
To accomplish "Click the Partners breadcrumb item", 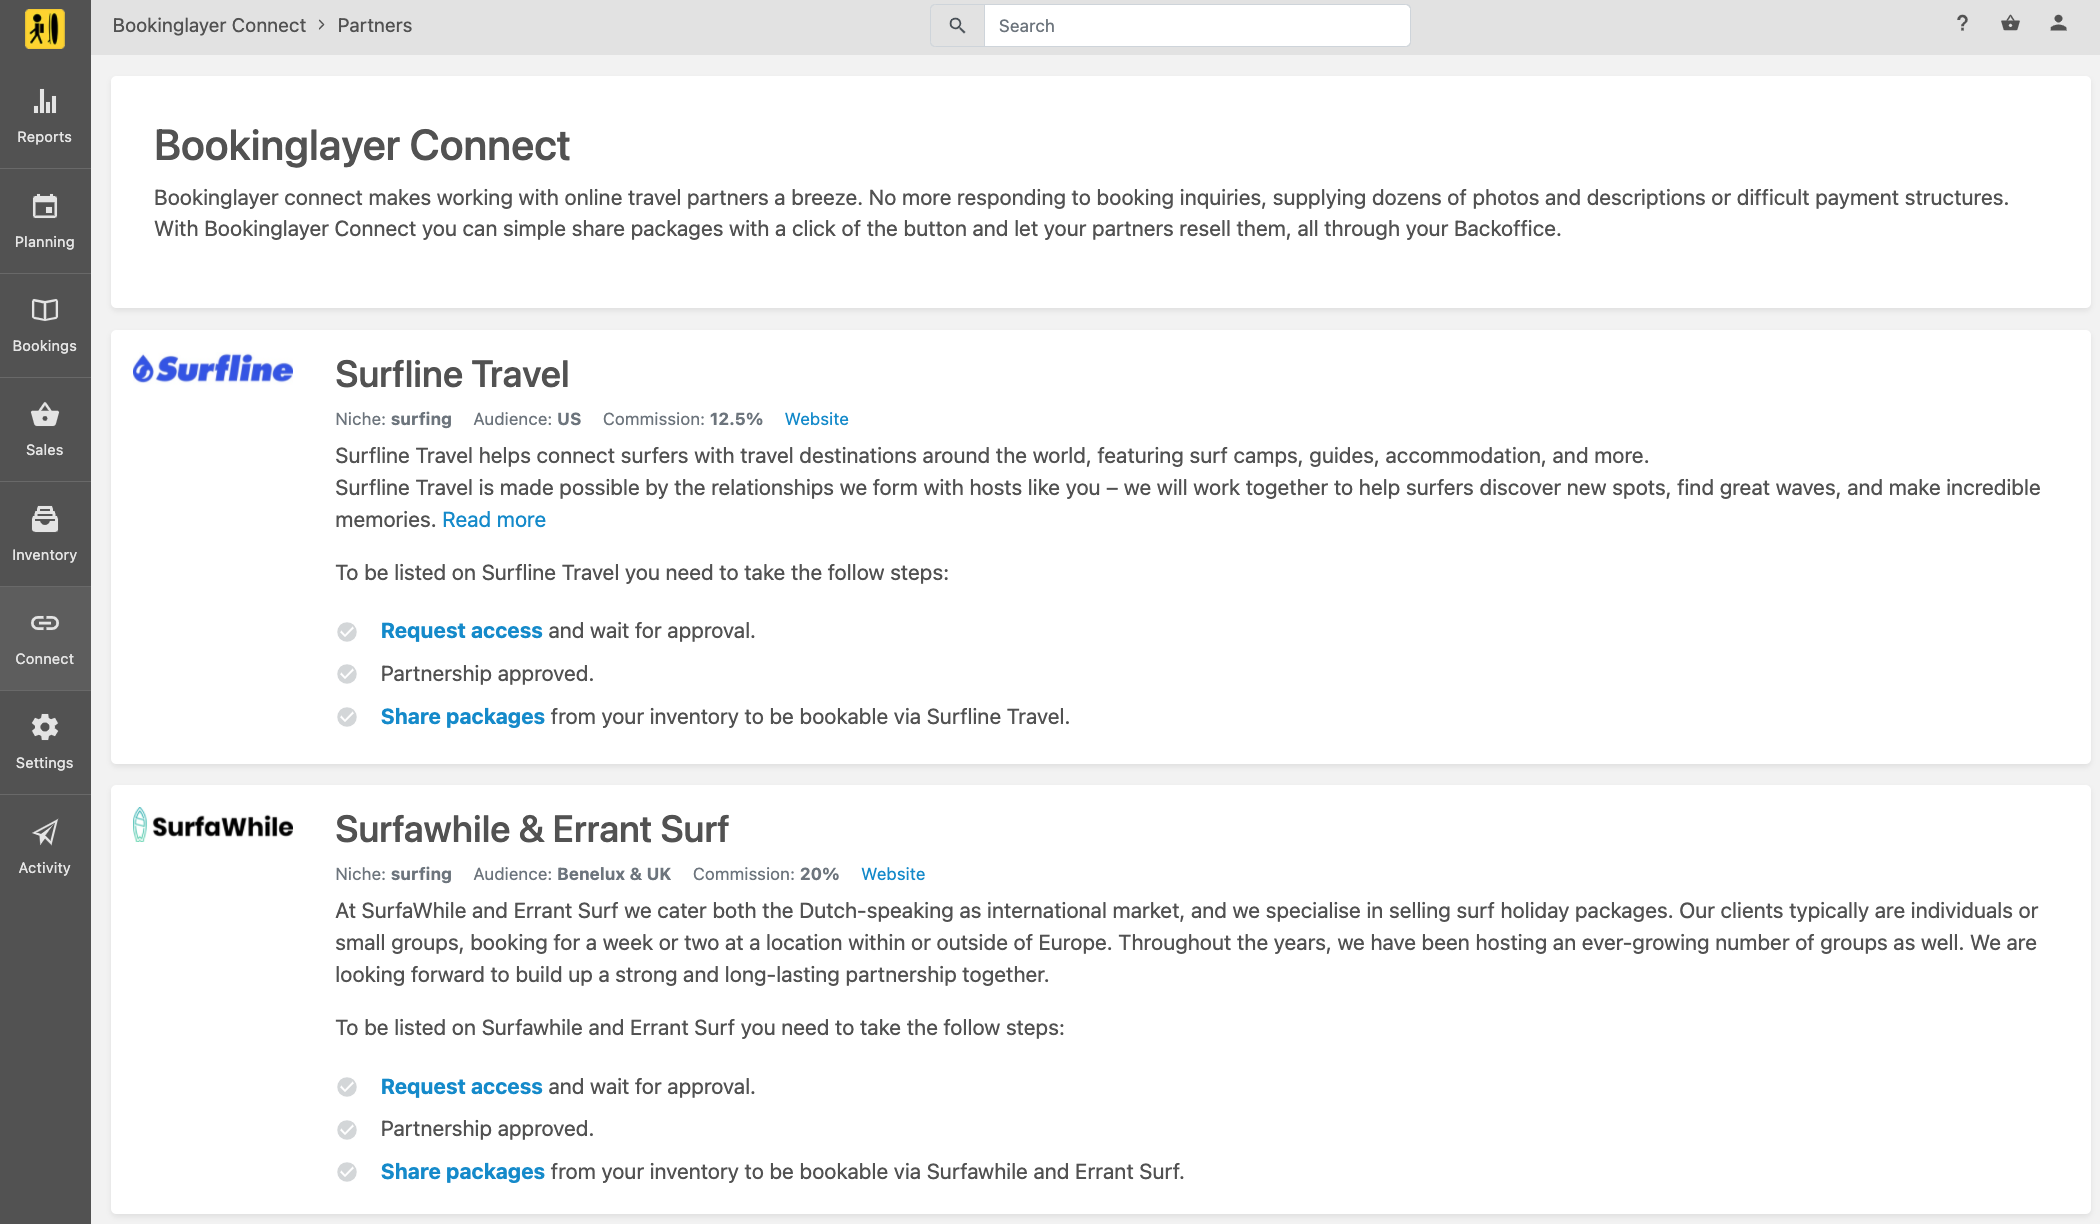I will [x=375, y=26].
